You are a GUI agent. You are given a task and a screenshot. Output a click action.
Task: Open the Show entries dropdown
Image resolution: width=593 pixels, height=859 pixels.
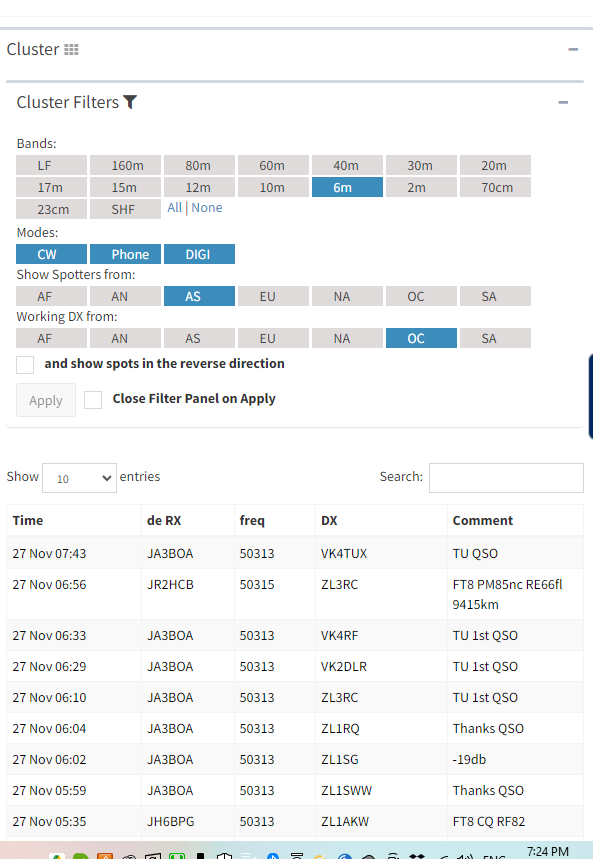point(79,478)
